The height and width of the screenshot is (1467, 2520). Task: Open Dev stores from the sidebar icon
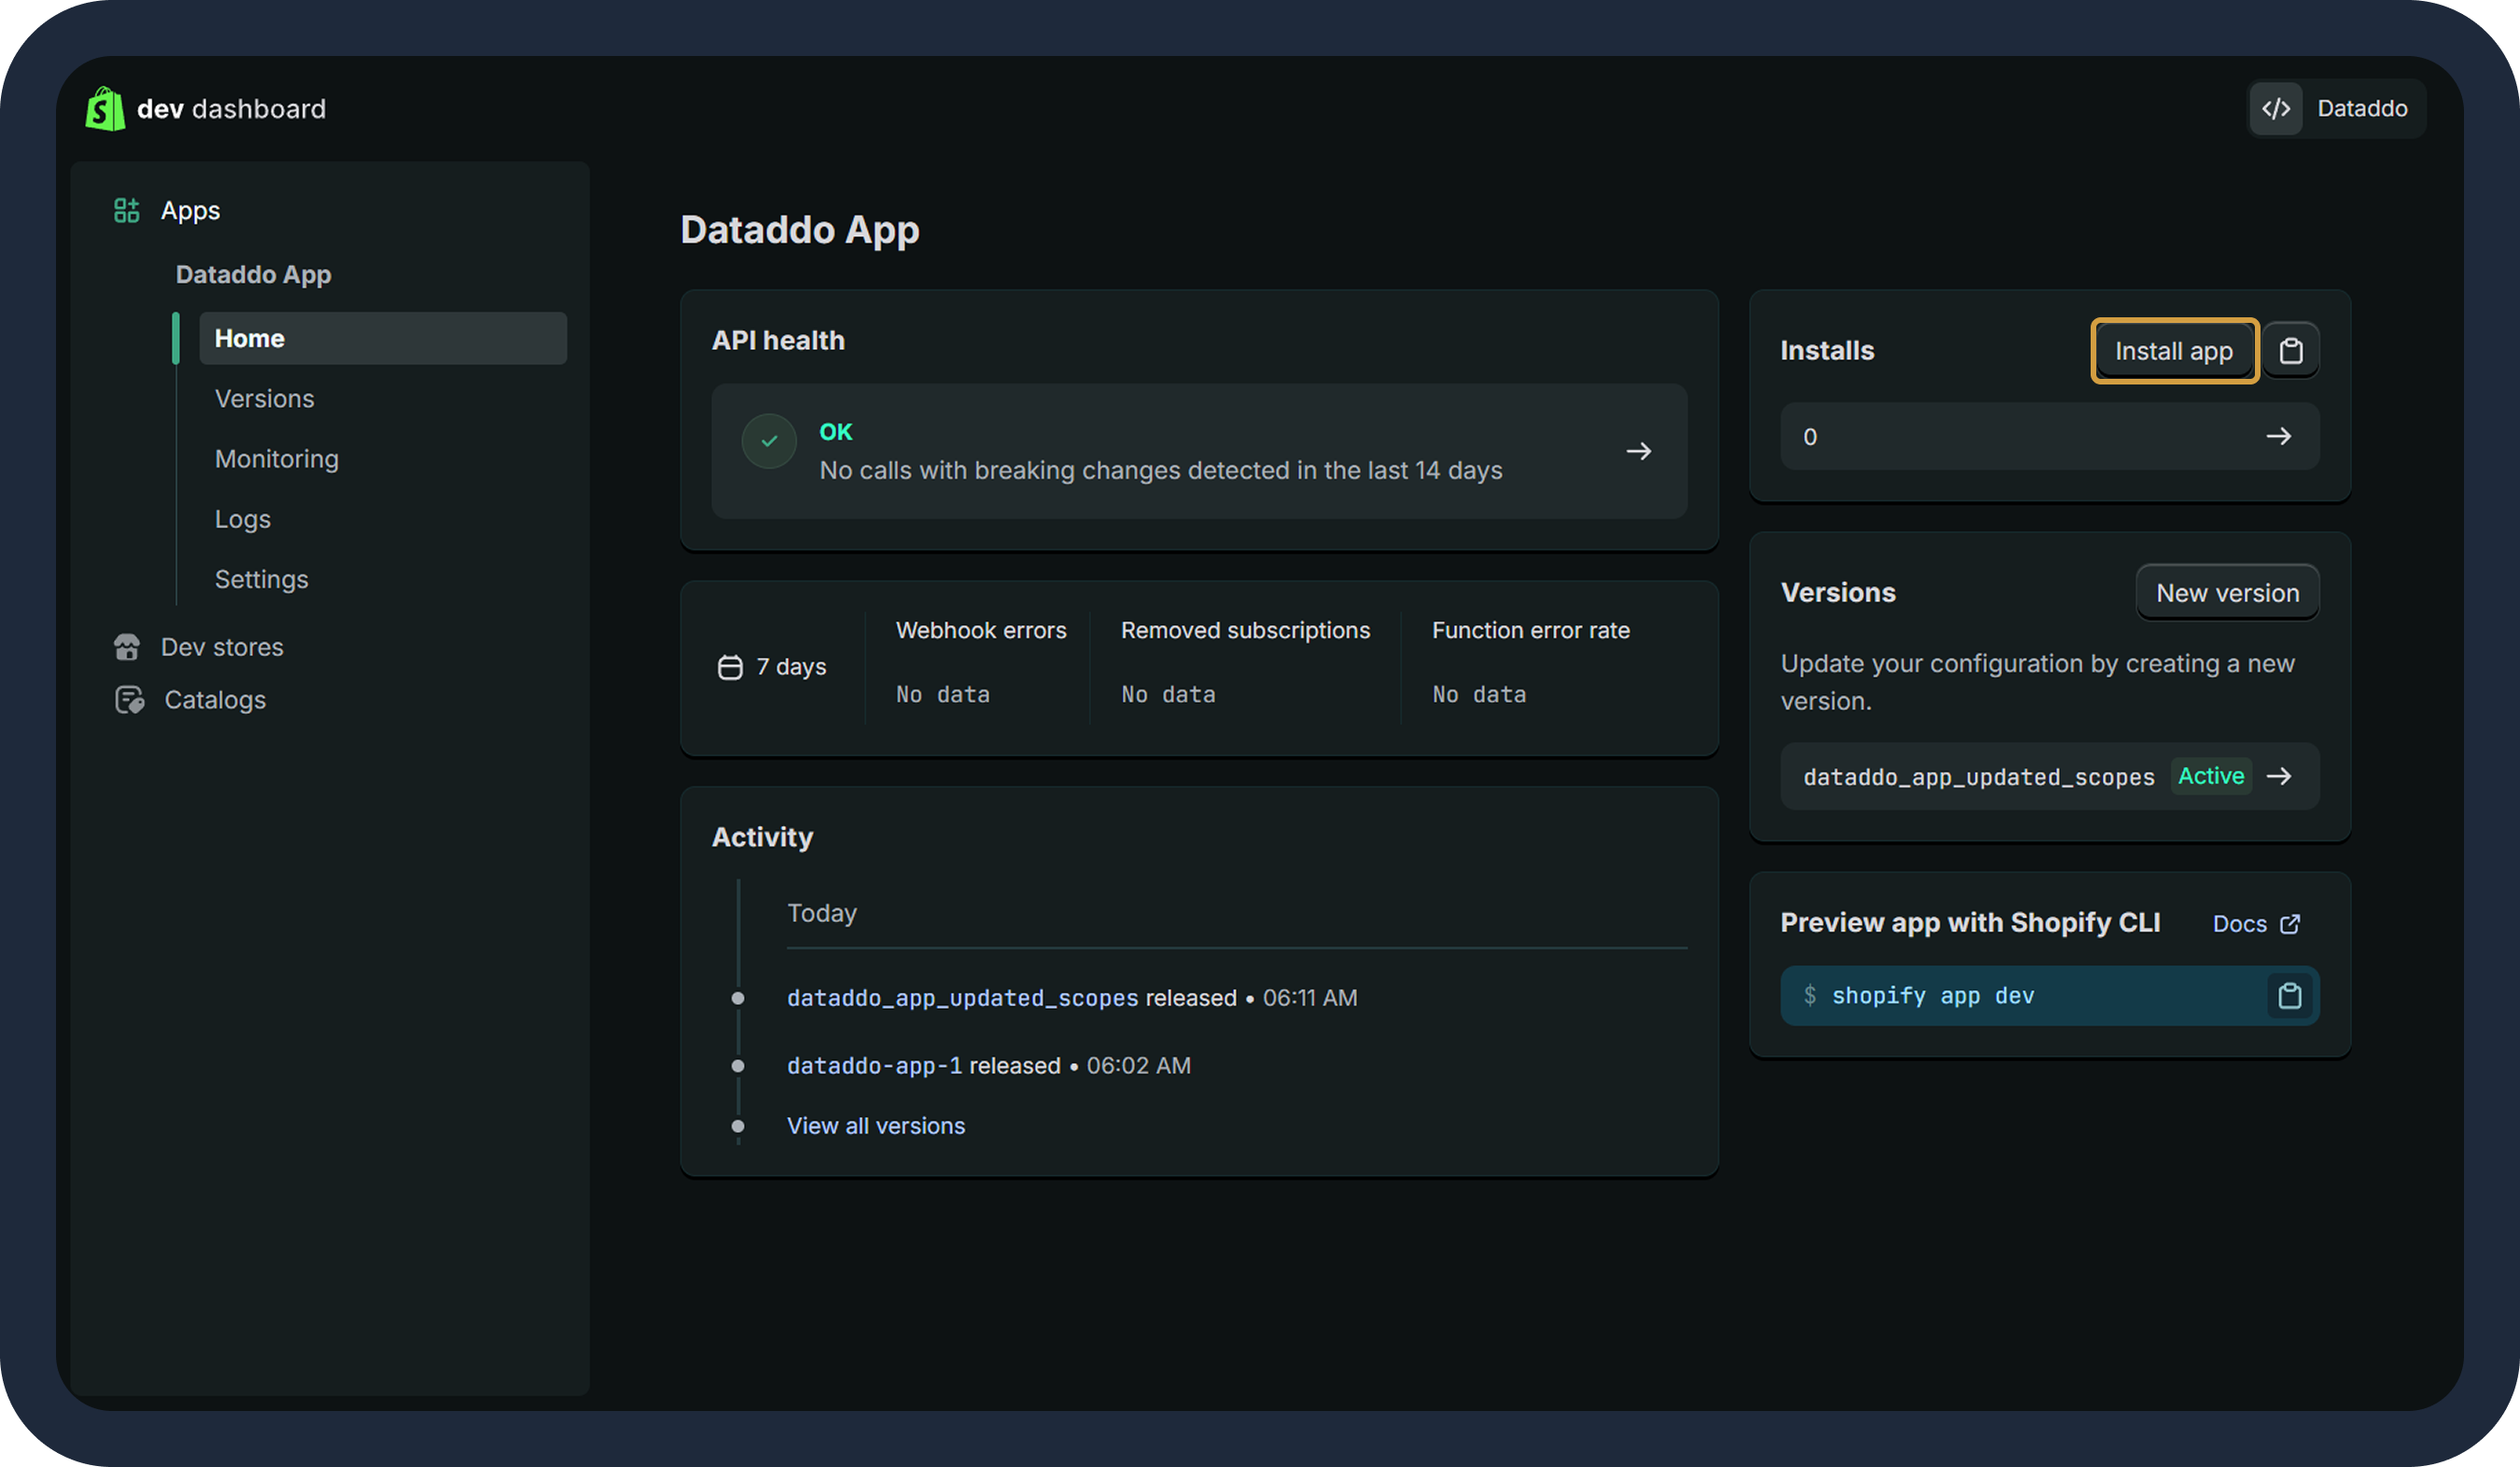tap(127, 647)
